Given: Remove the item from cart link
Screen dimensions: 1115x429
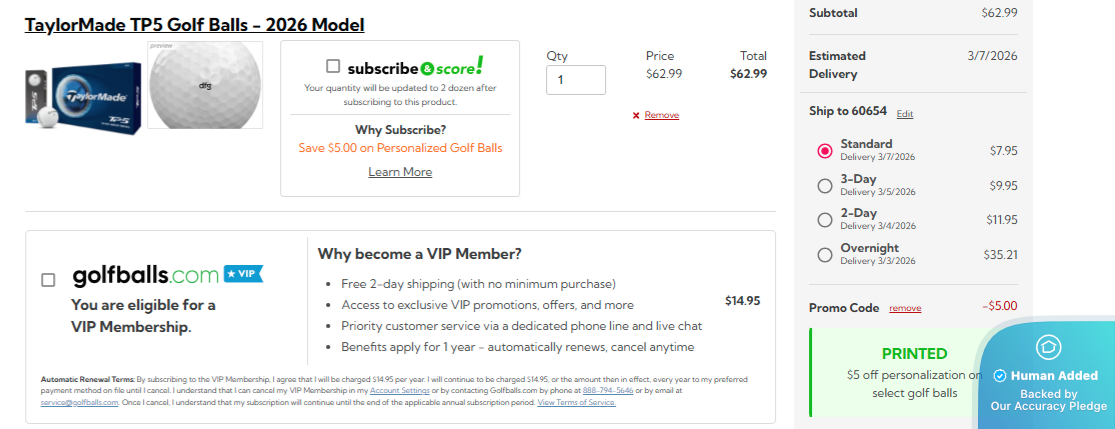Looking at the screenshot, I should click(662, 116).
